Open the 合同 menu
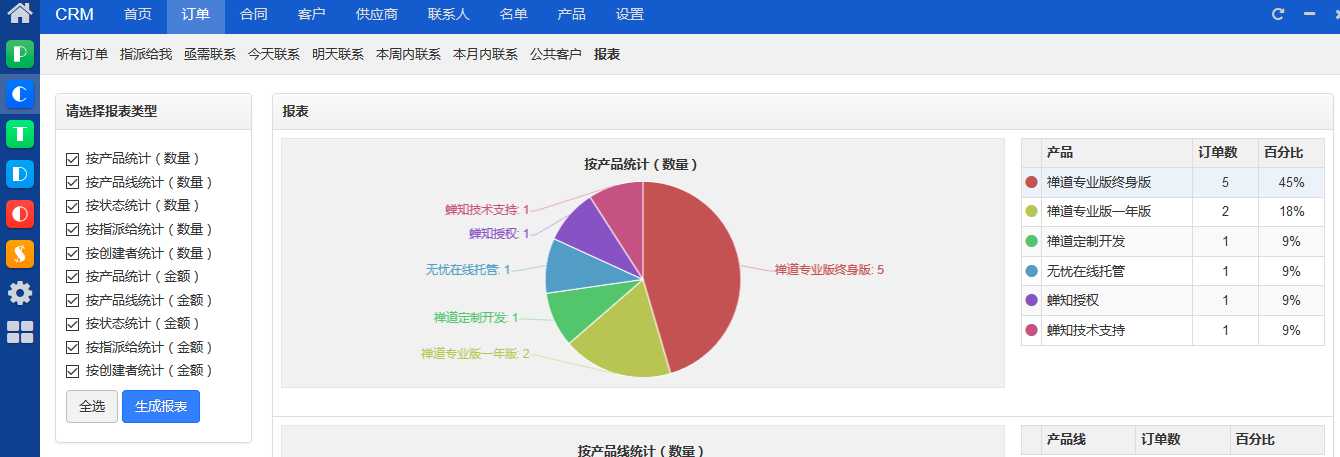 [254, 15]
